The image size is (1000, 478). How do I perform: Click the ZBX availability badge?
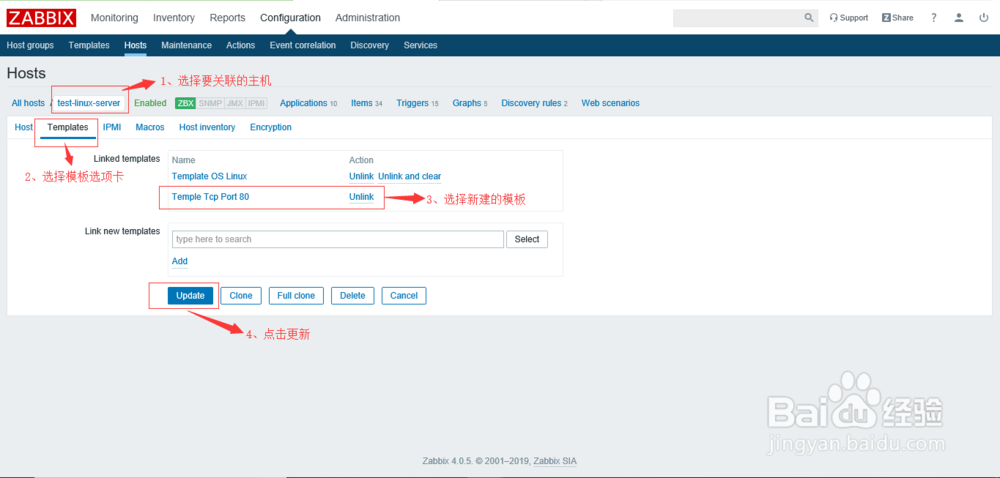[x=186, y=103]
